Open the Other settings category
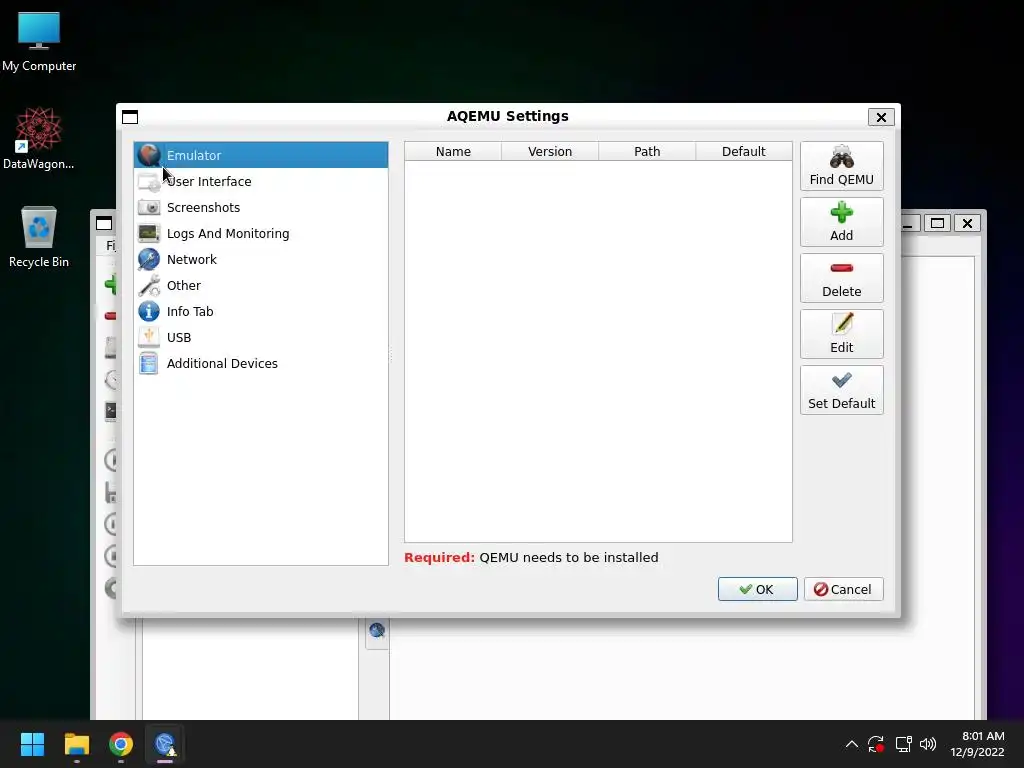 pos(261,285)
